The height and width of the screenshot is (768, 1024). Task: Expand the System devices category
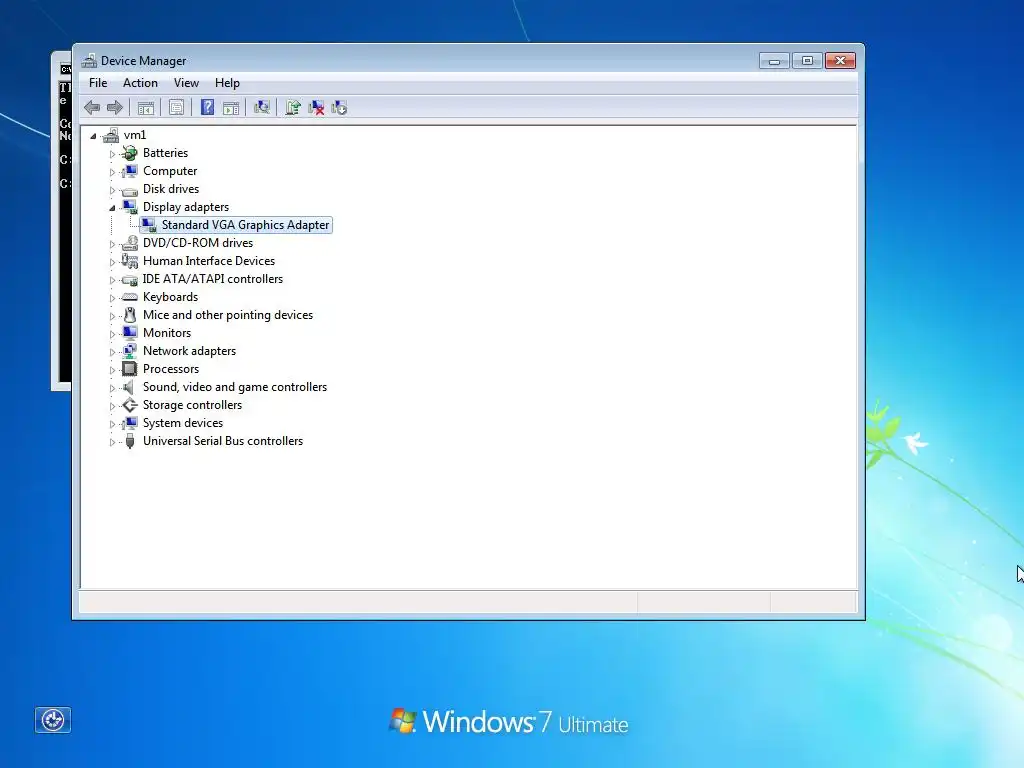[x=112, y=424]
